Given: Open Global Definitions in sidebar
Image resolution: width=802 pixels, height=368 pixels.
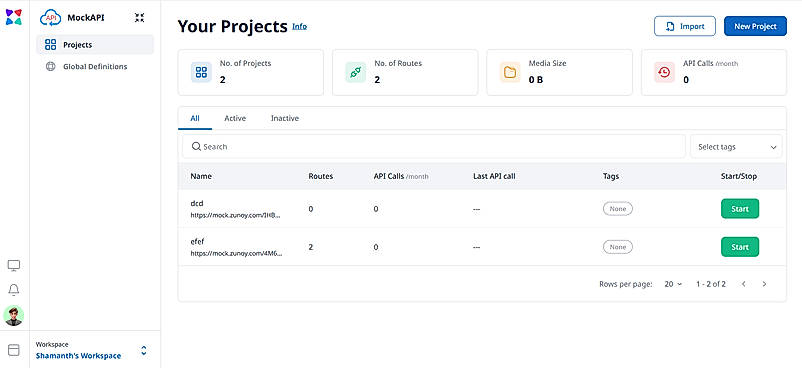Looking at the screenshot, I should point(95,67).
